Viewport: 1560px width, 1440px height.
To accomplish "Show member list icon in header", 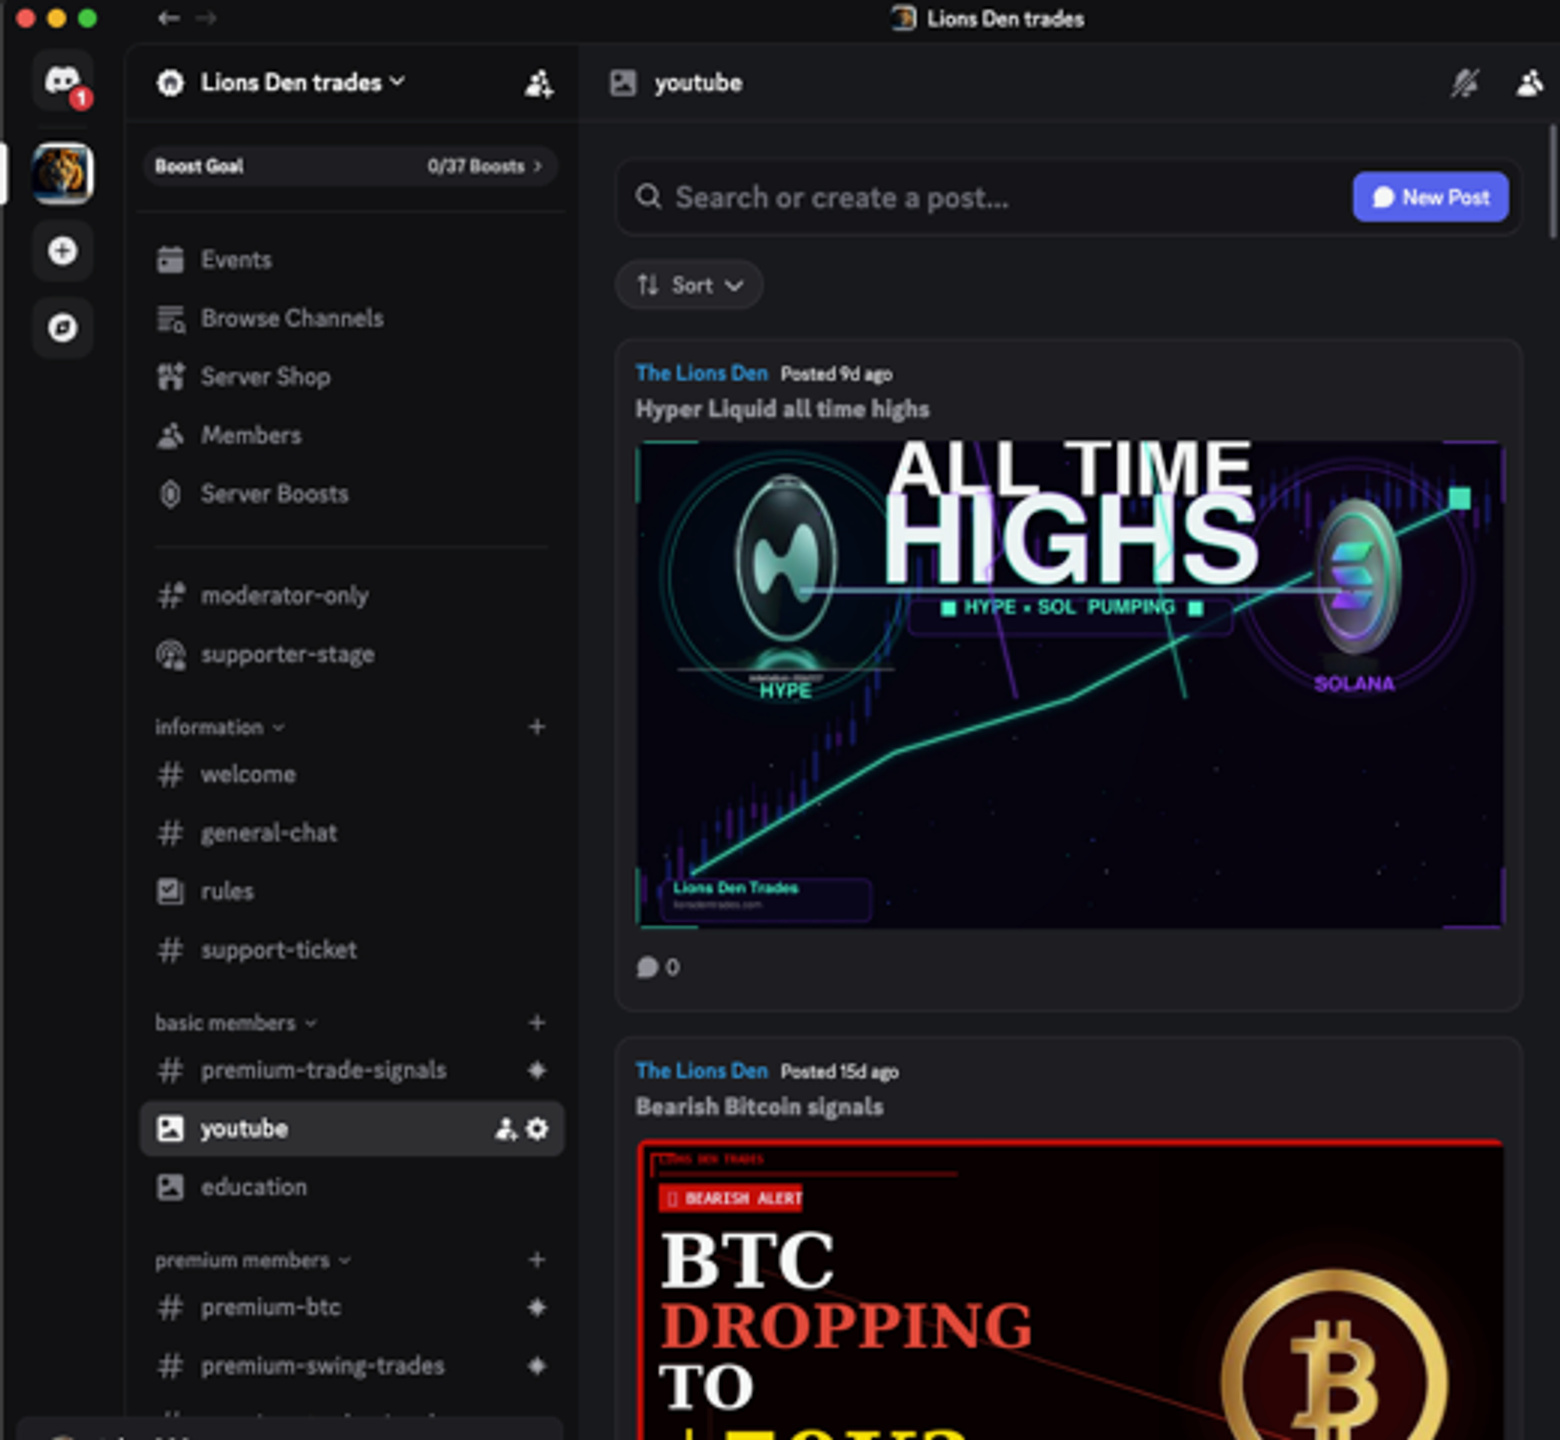I will (x=1529, y=83).
